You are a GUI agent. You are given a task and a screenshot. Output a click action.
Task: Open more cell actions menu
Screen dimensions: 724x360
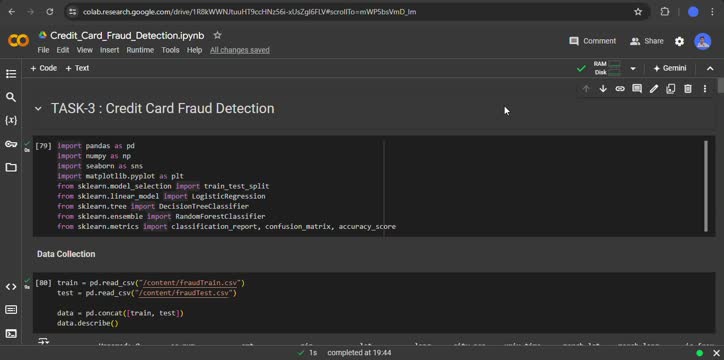click(705, 89)
